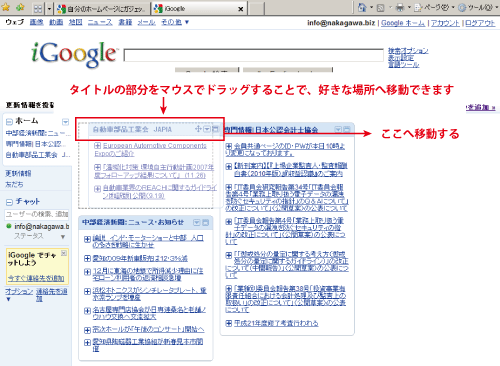
Task: Open the ホーム tab dropdown arrow in sidebar
Action: tap(65, 122)
